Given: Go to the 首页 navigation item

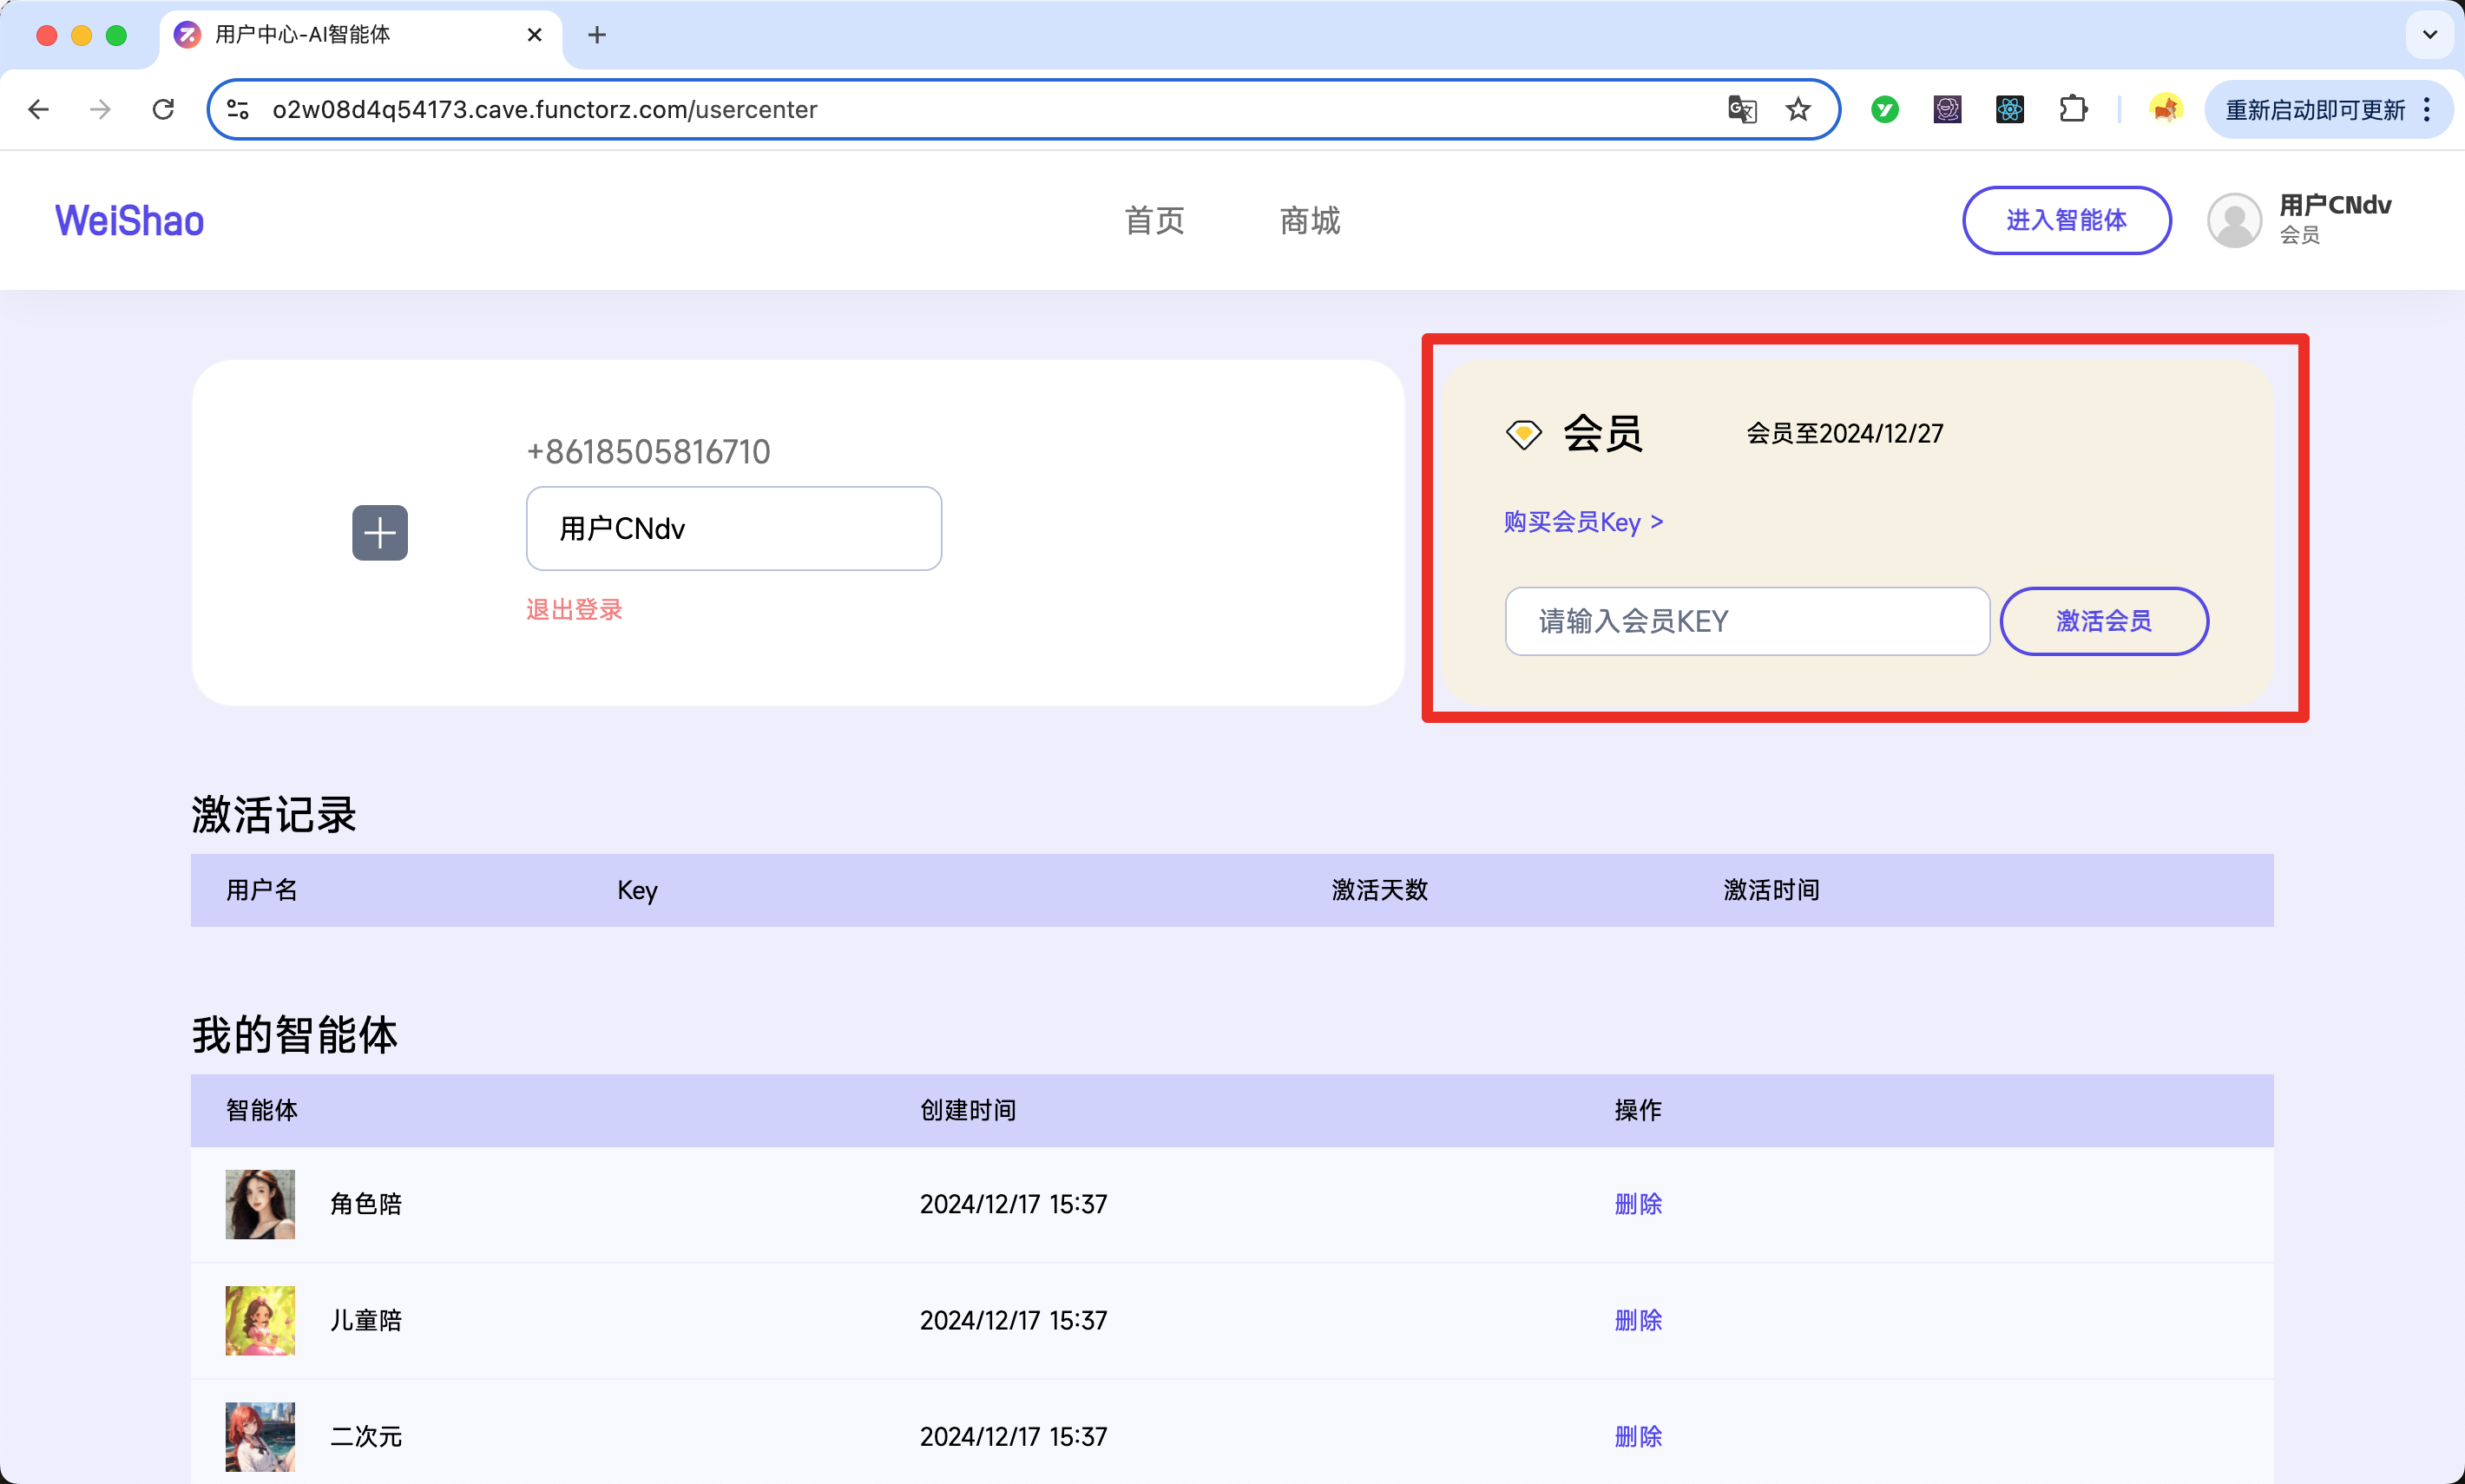Looking at the screenshot, I should click(x=1154, y=220).
